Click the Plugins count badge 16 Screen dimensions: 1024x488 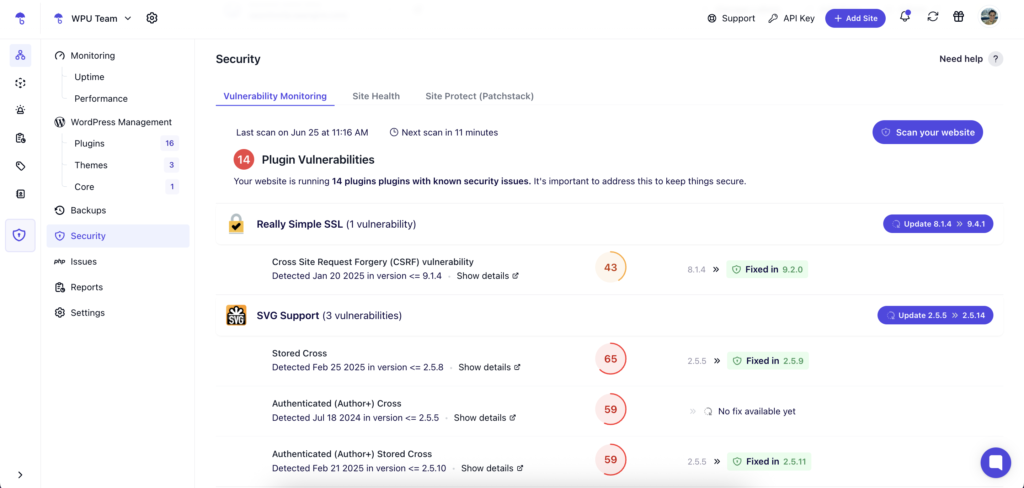169,143
